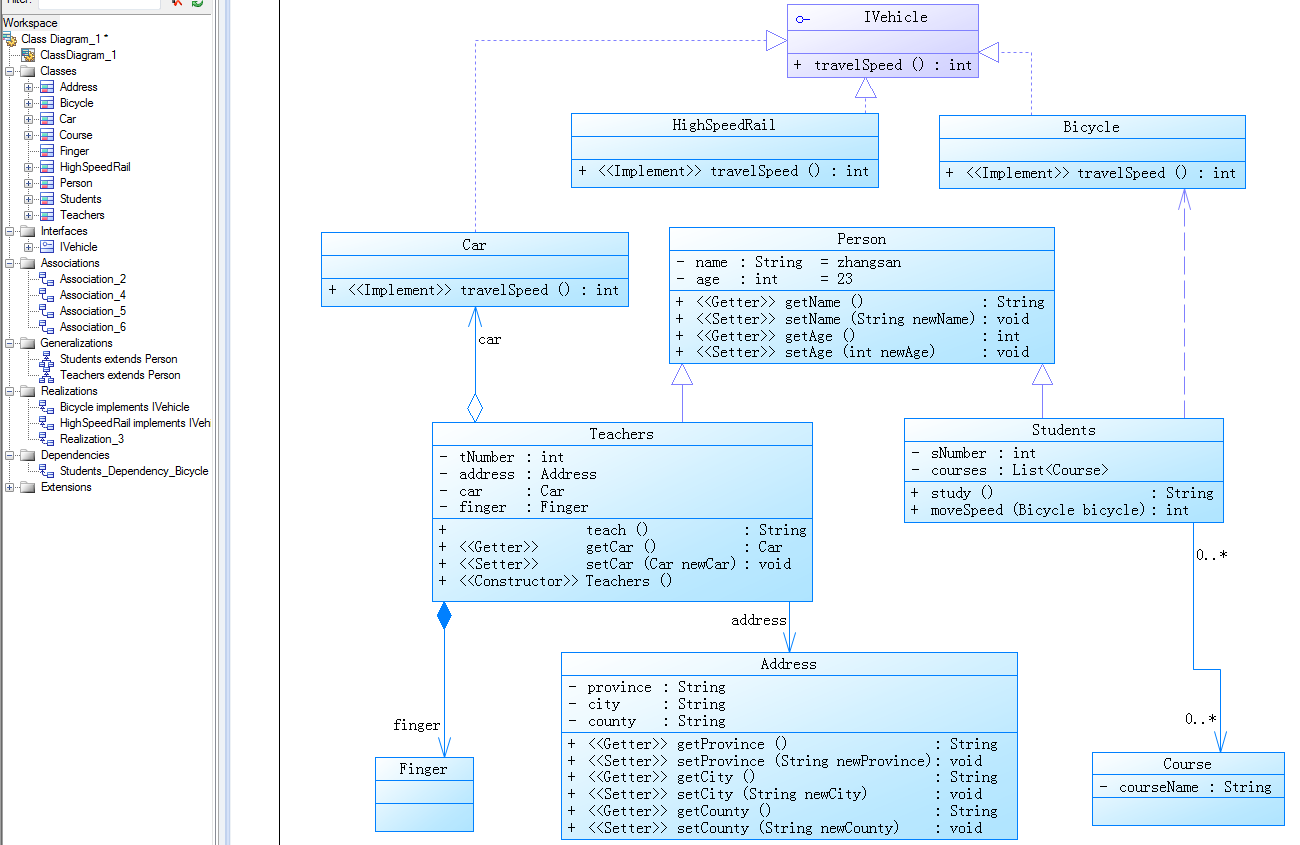The image size is (1300, 845).
Task: Expand the Address class node
Action: point(29,87)
